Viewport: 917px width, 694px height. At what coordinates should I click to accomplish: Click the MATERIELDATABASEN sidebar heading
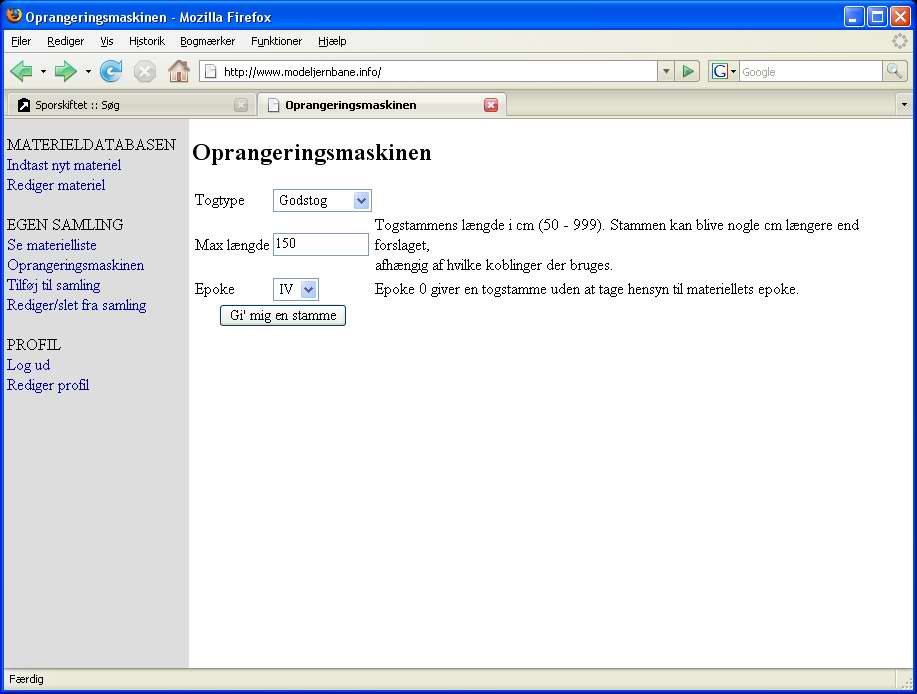[91, 145]
